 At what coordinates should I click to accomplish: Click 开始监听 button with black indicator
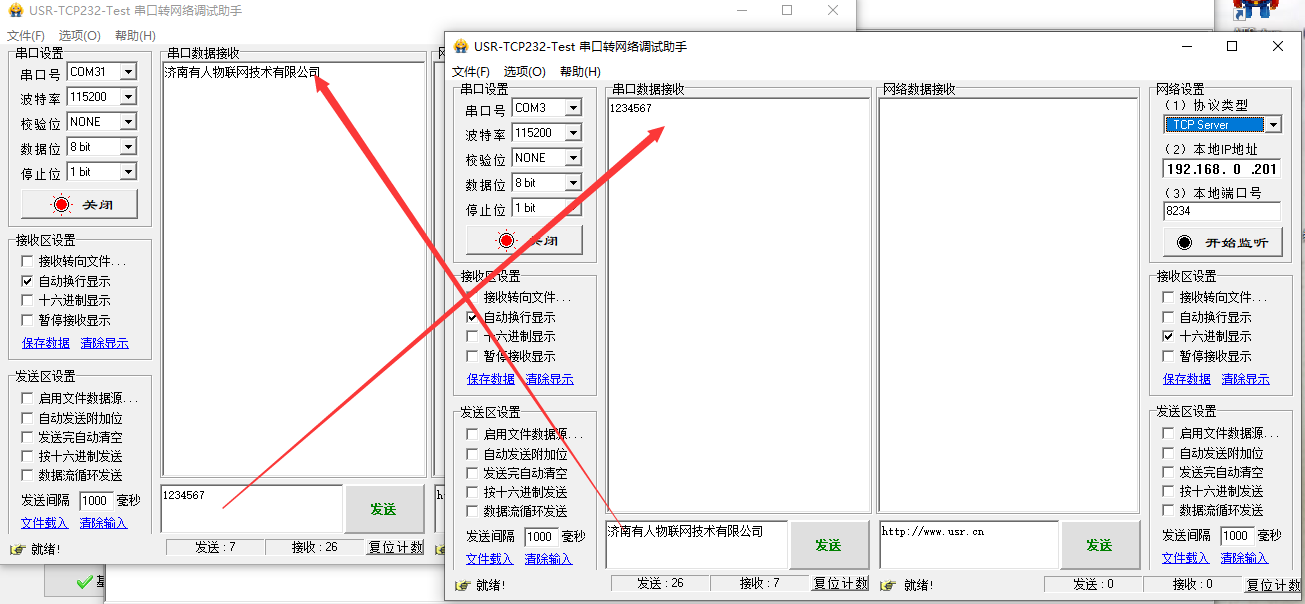pos(1222,242)
